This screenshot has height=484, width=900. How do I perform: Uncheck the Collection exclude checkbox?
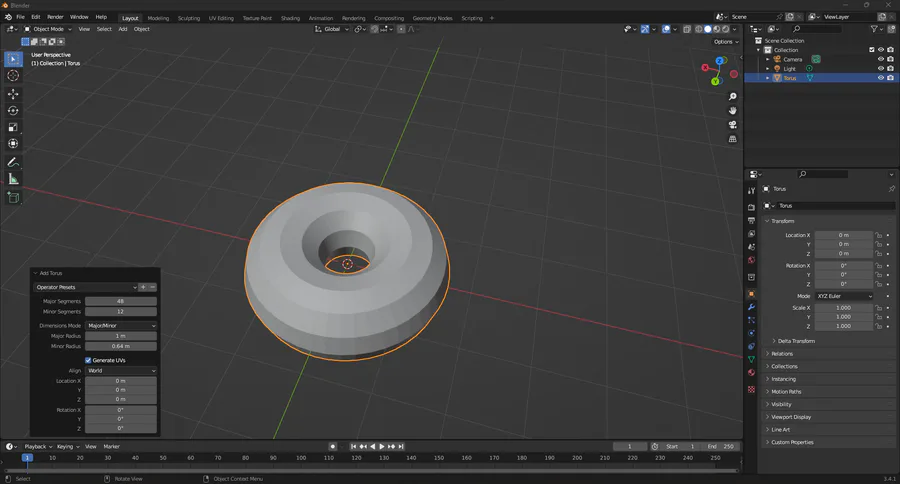point(872,50)
